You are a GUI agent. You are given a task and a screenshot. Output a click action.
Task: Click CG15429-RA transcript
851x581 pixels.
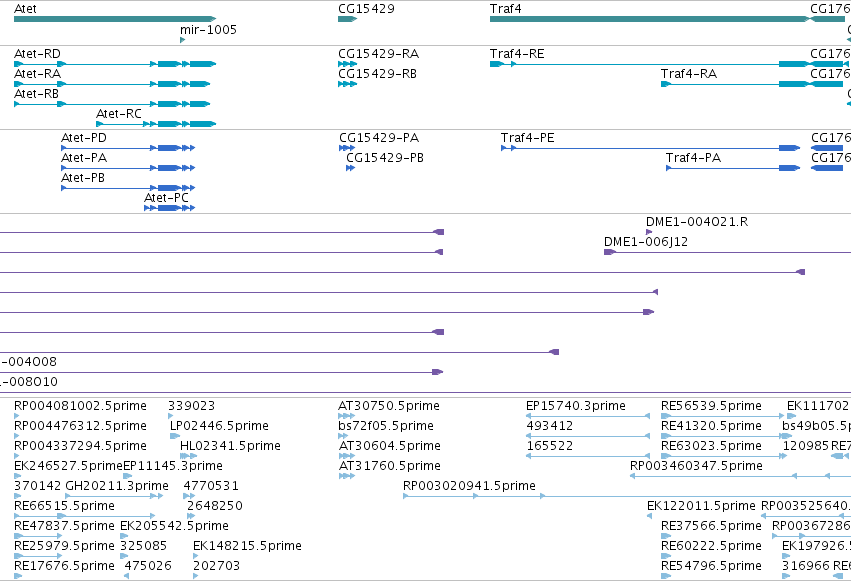pos(347,64)
